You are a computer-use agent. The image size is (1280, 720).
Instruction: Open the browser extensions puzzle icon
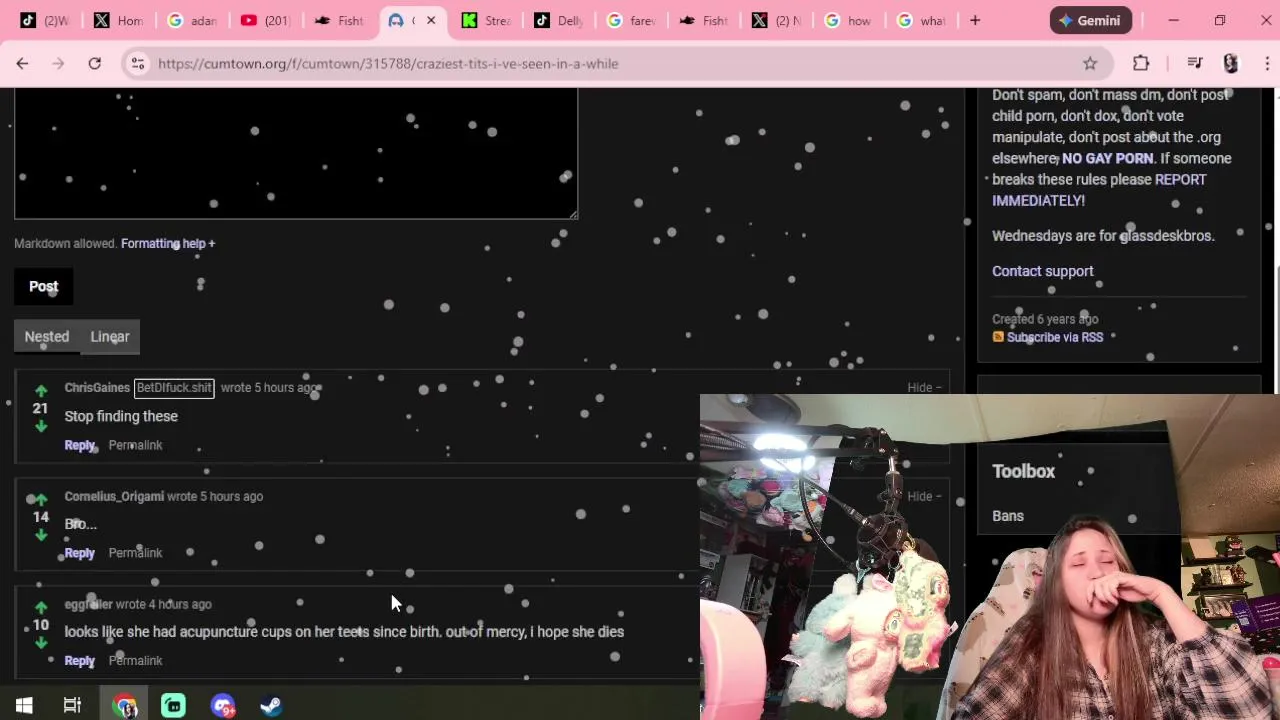tap(1141, 63)
